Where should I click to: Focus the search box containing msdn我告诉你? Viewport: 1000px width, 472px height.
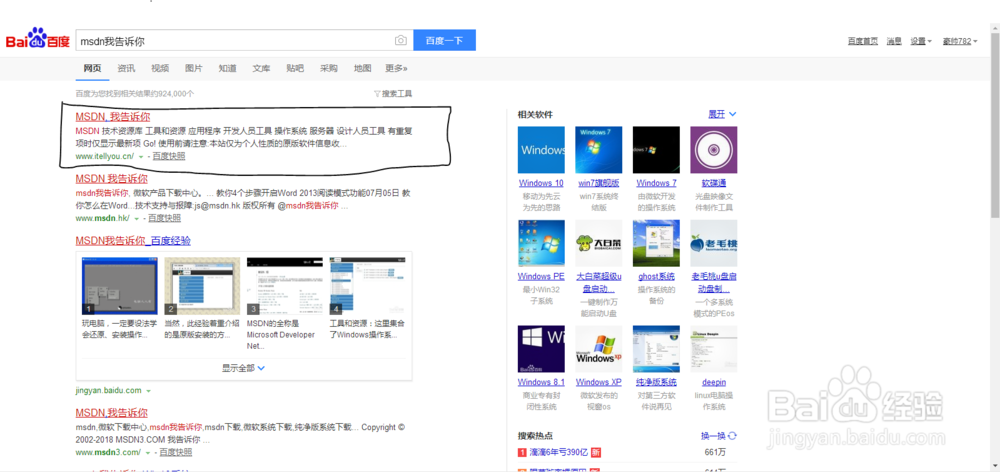point(244,40)
